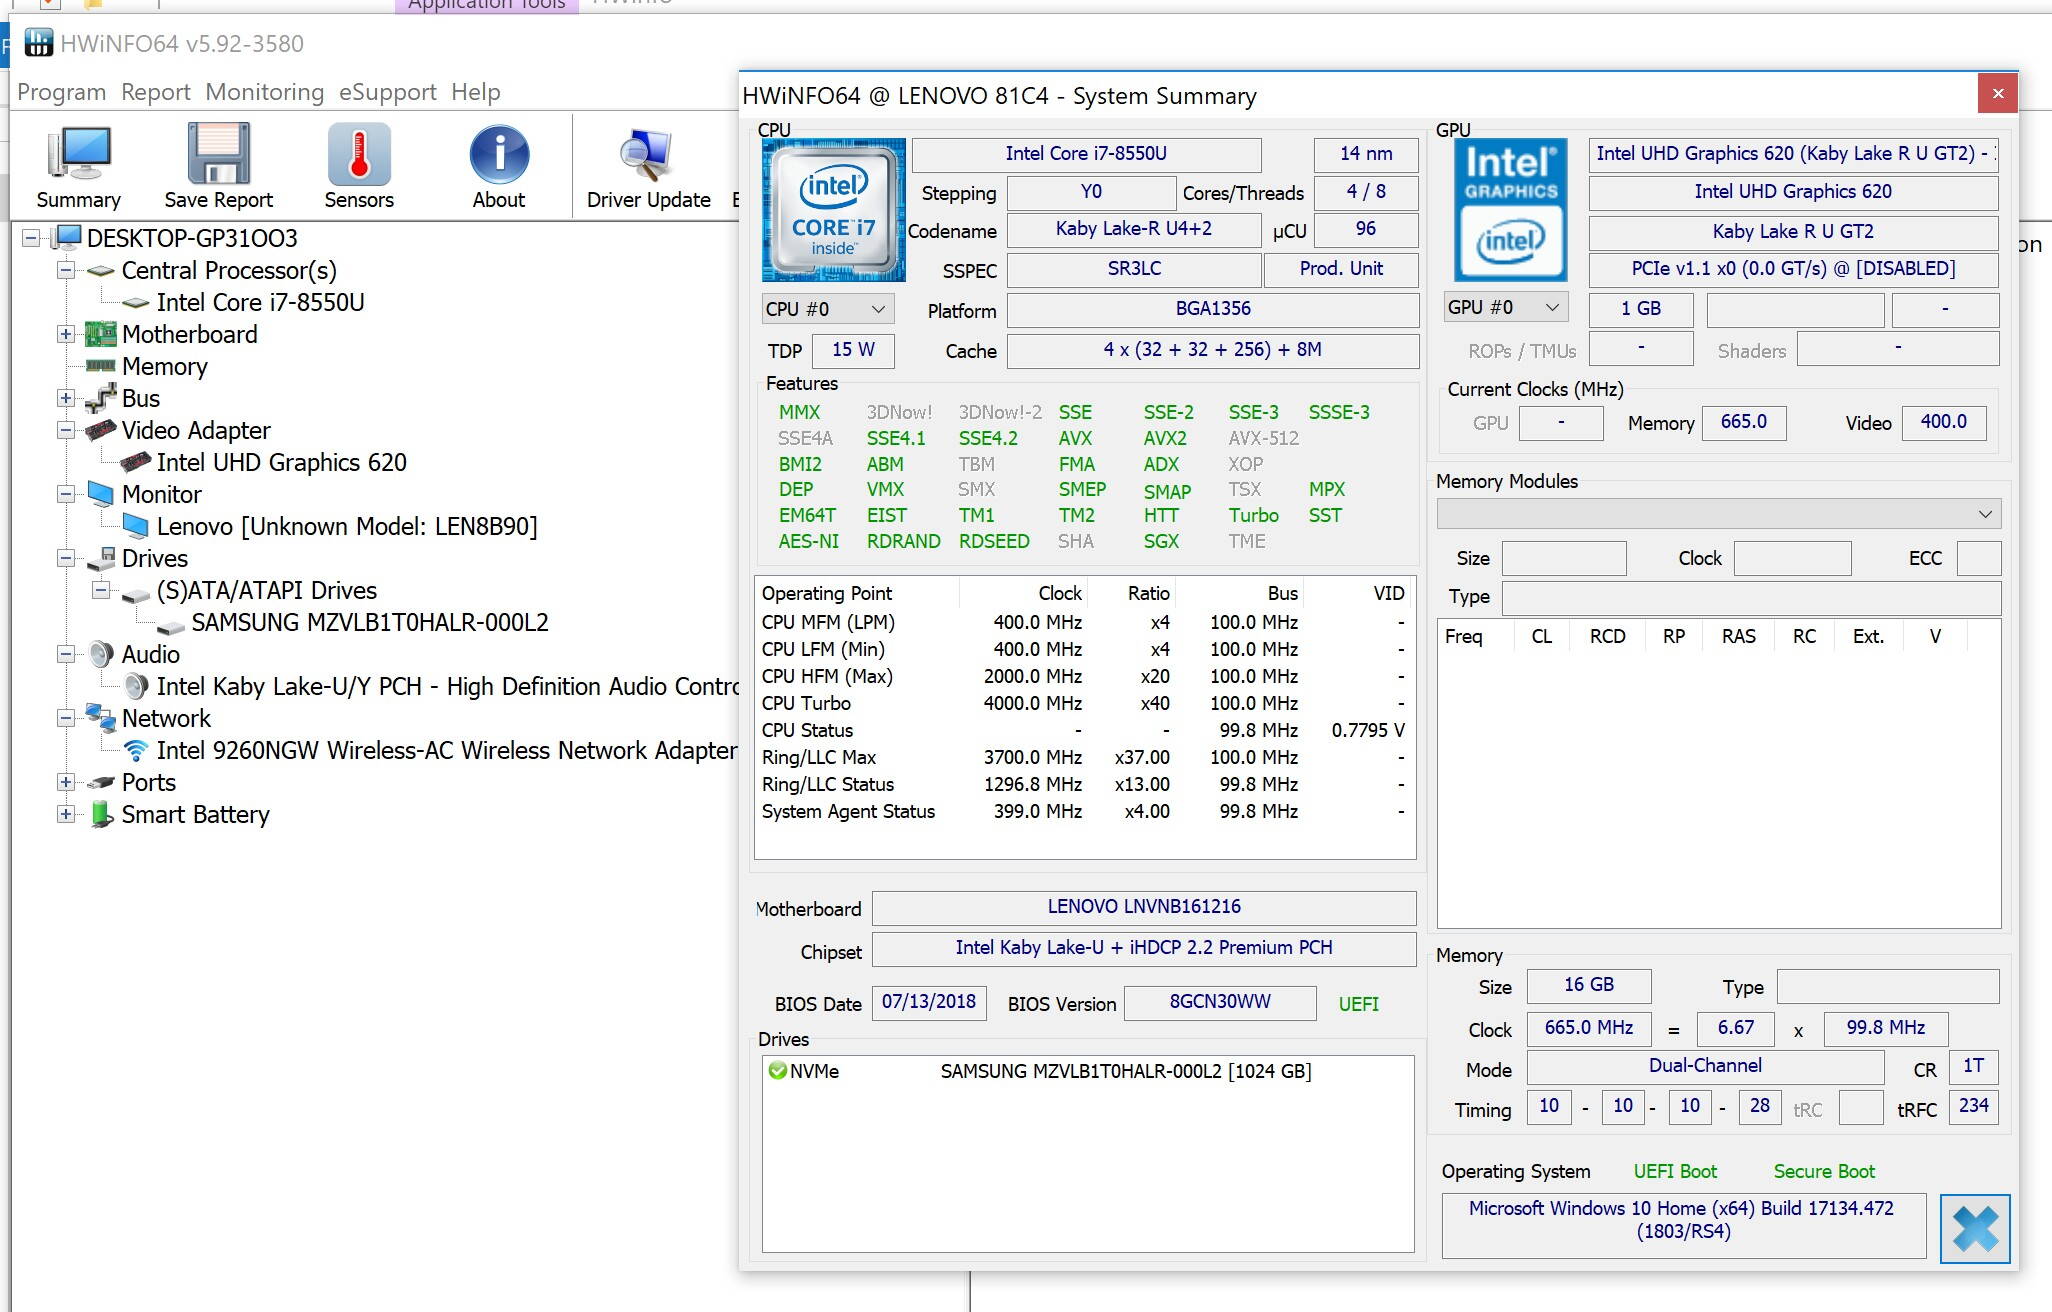Open the Program menu
The image size is (2052, 1312).
pos(61,92)
